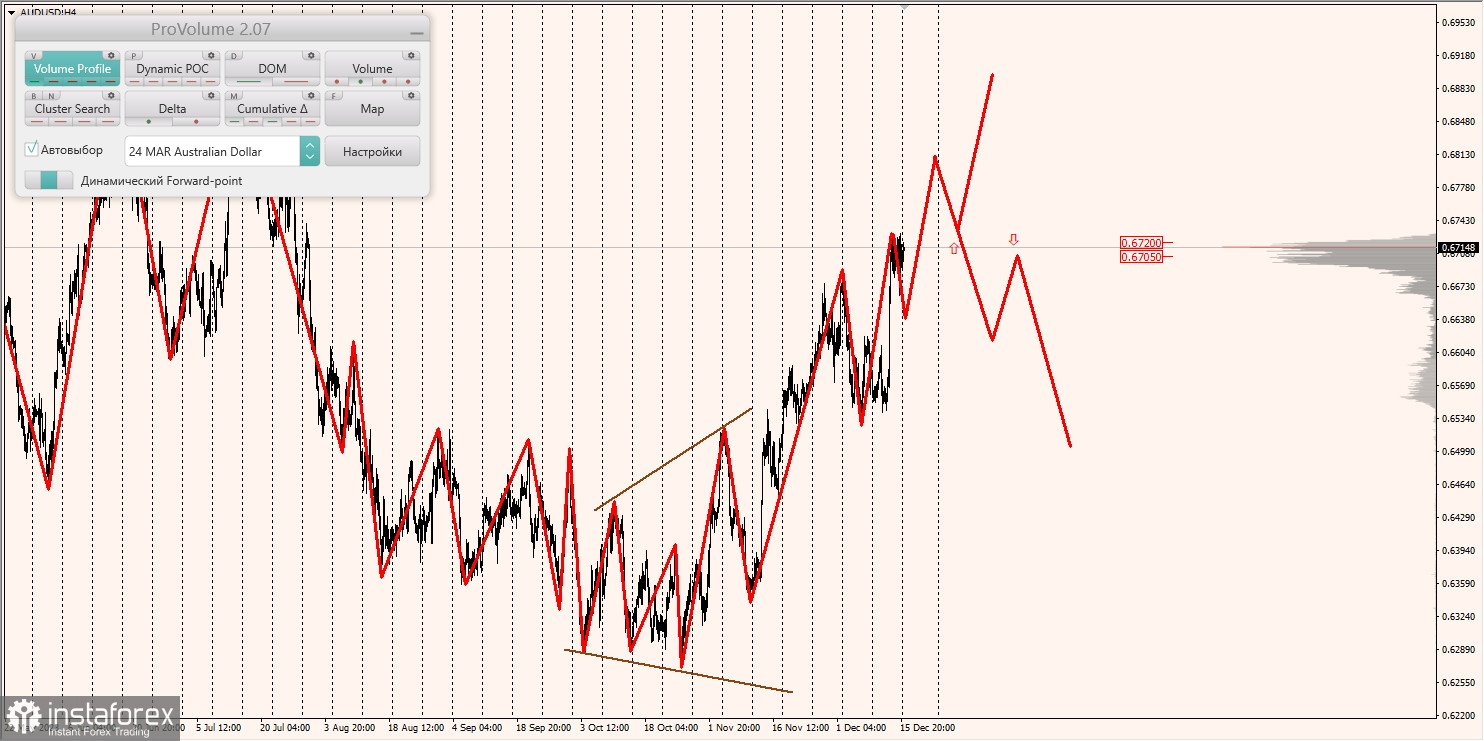1484x741 pixels.
Task: Click the red up arrow on chart
Action: coord(953,248)
